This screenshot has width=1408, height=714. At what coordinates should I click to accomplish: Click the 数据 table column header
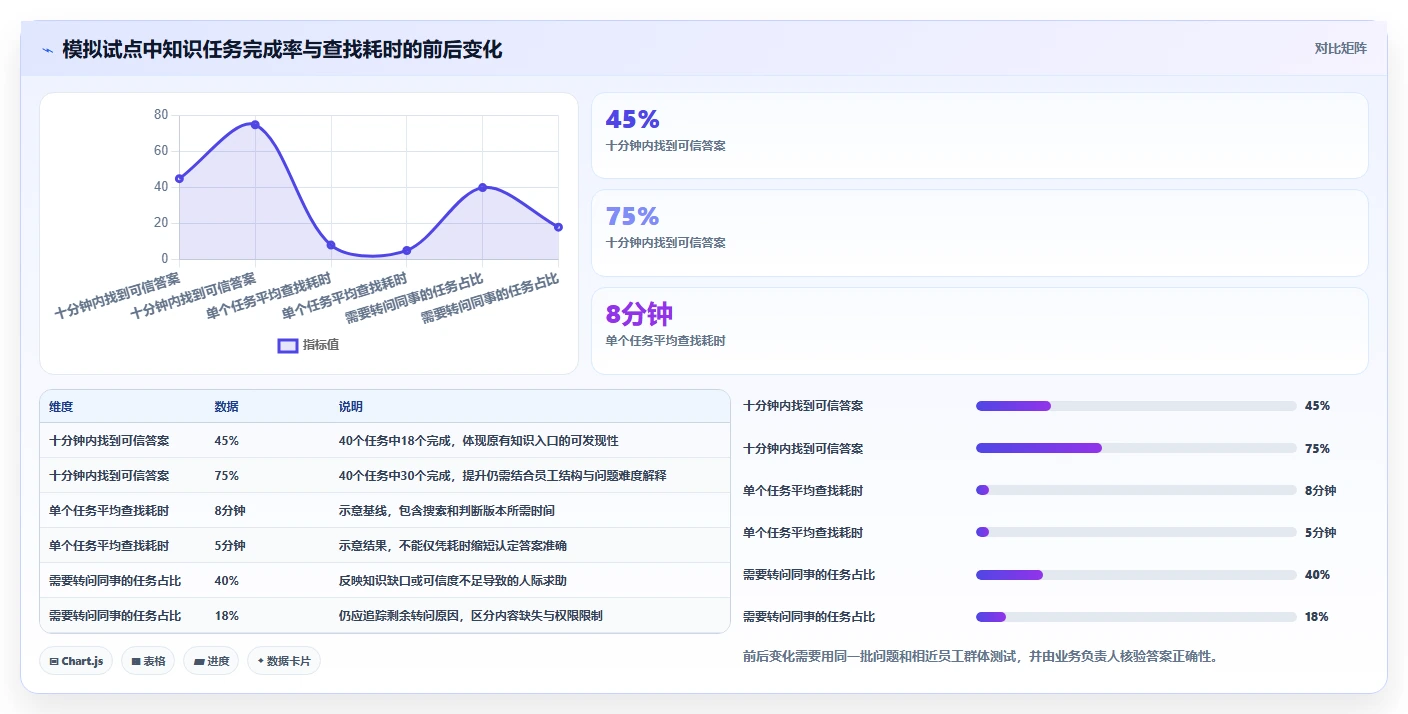click(x=226, y=407)
